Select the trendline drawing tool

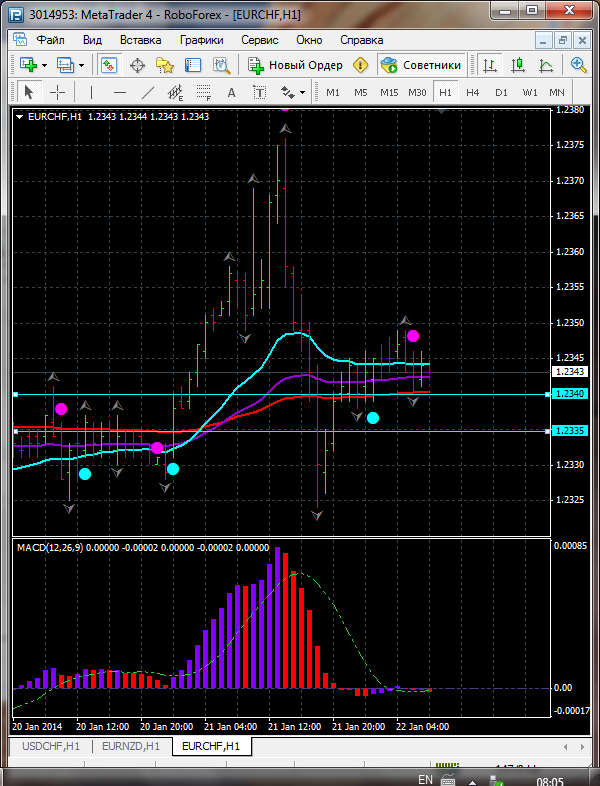[x=148, y=93]
